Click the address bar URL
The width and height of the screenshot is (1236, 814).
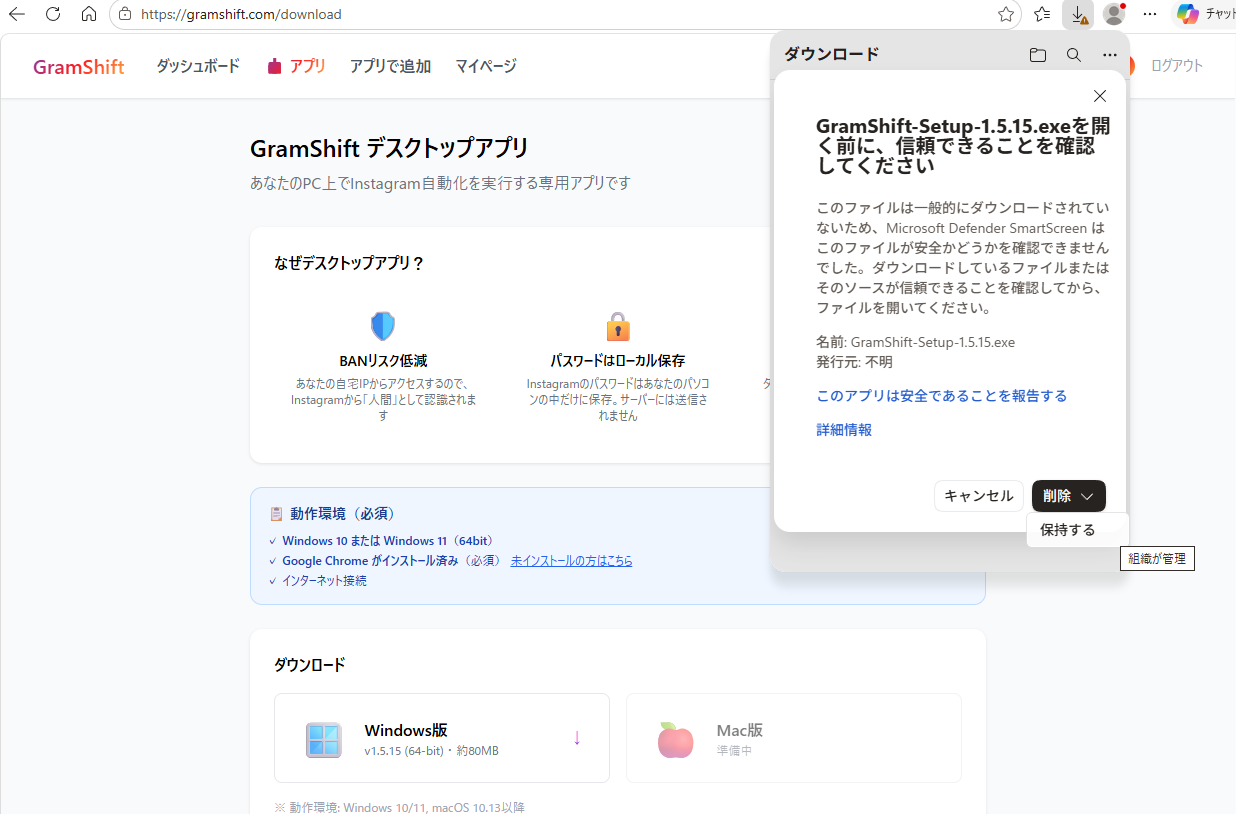241,15
